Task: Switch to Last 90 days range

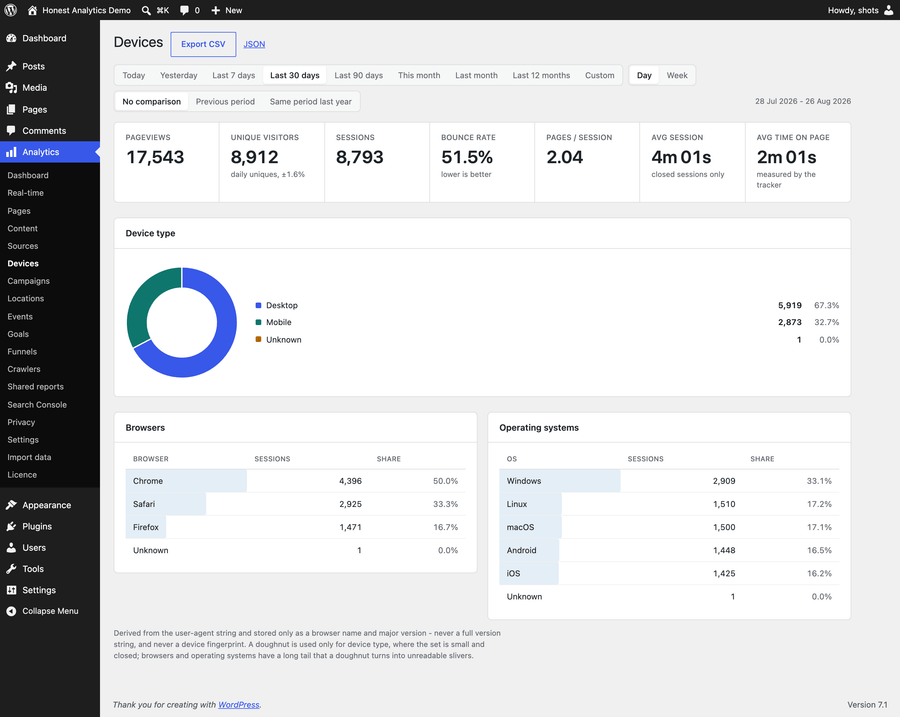Action: coord(359,75)
